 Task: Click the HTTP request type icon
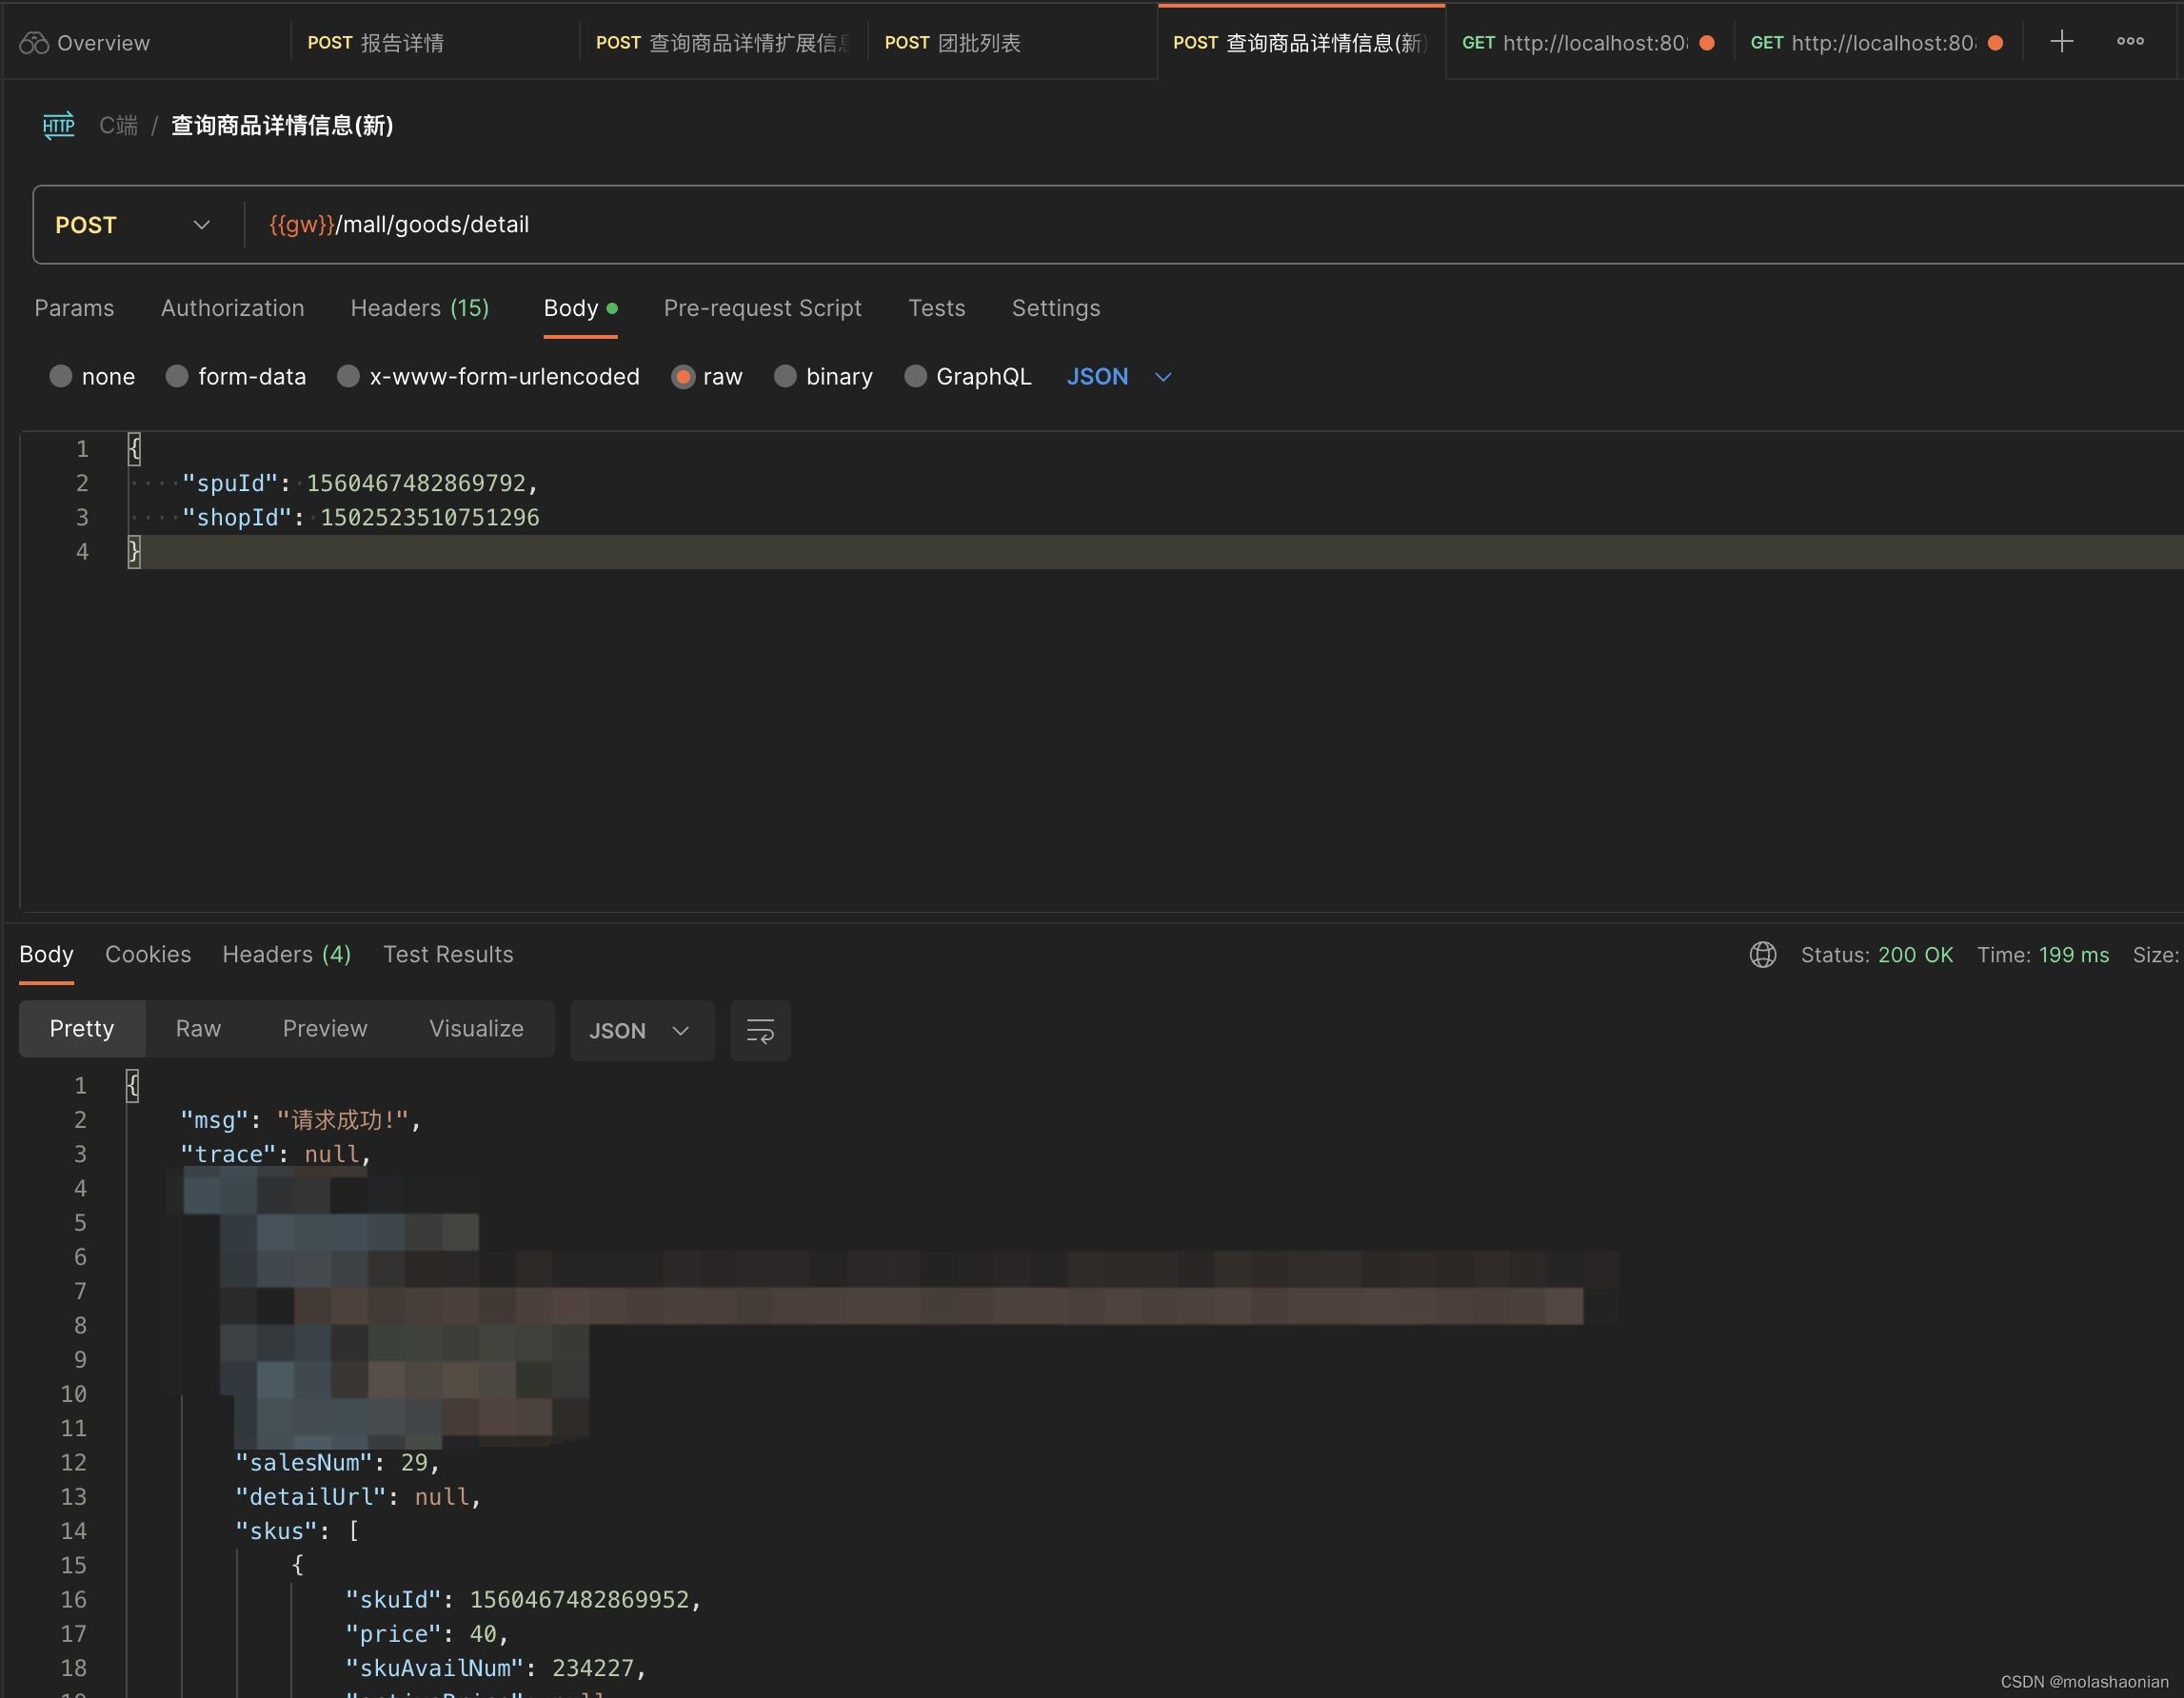59,125
